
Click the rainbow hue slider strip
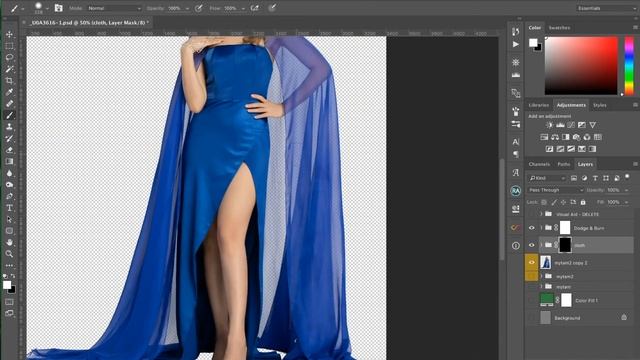629,66
